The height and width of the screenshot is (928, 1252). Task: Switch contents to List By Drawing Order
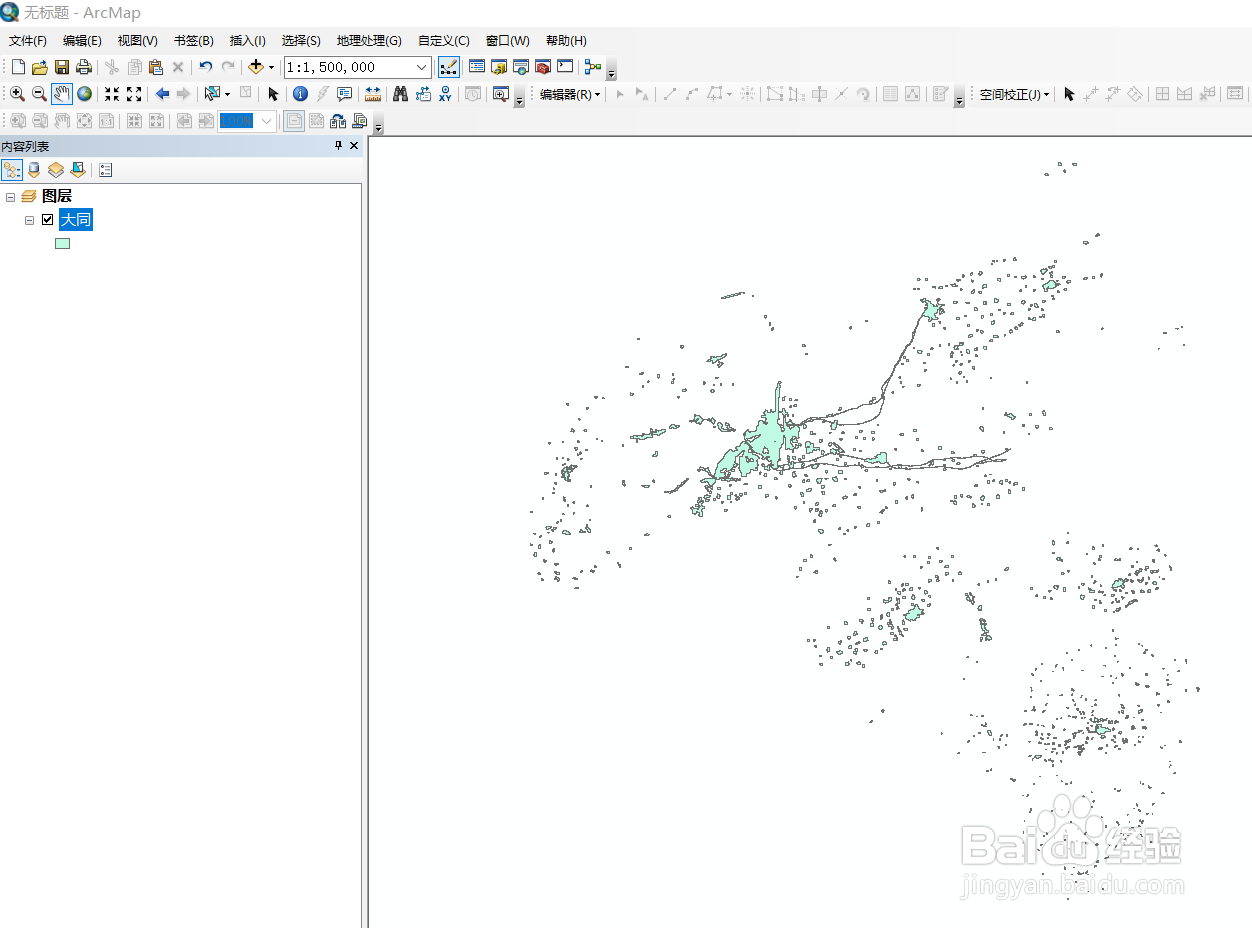(x=12, y=170)
